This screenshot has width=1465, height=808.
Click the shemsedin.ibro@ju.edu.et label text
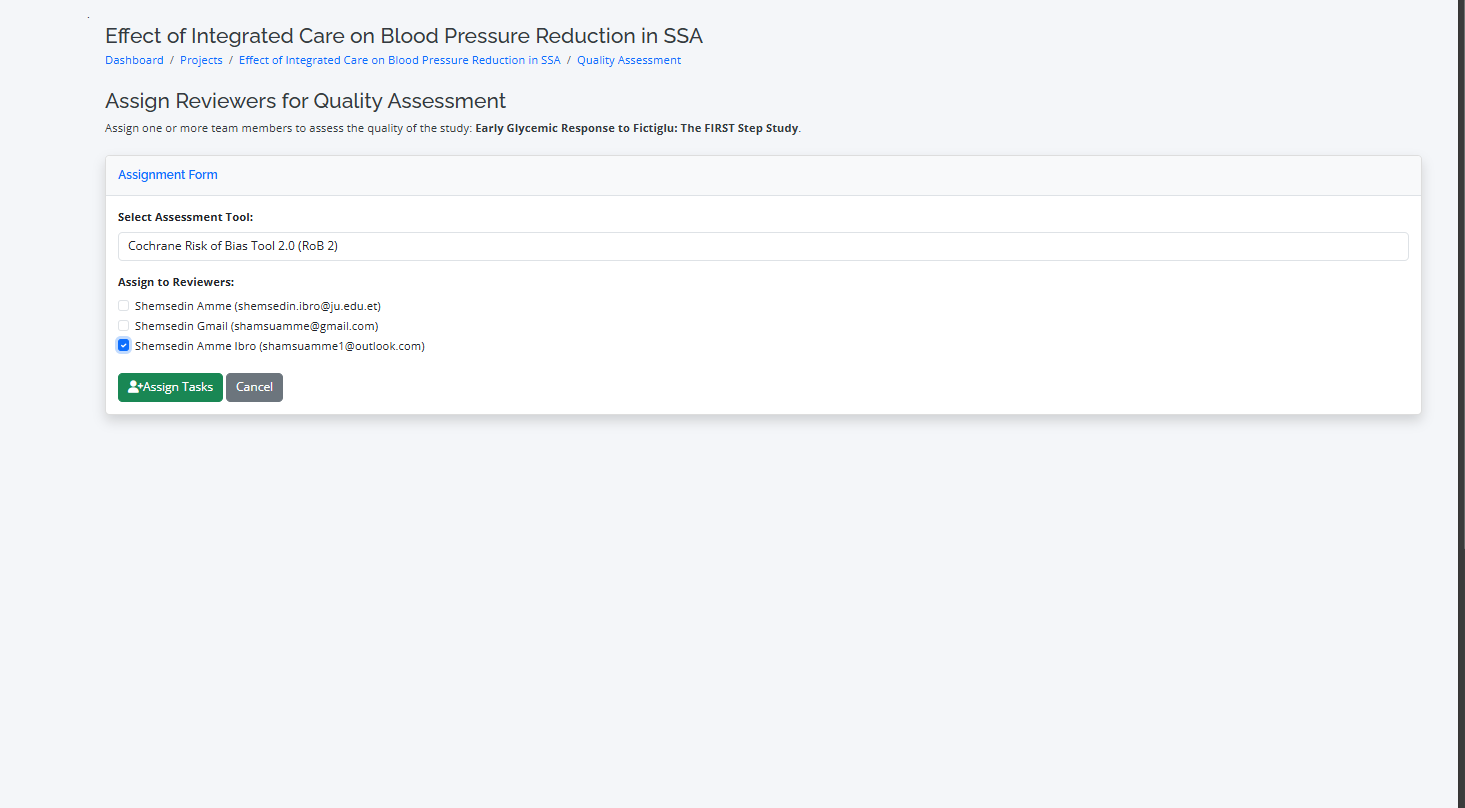click(x=307, y=306)
